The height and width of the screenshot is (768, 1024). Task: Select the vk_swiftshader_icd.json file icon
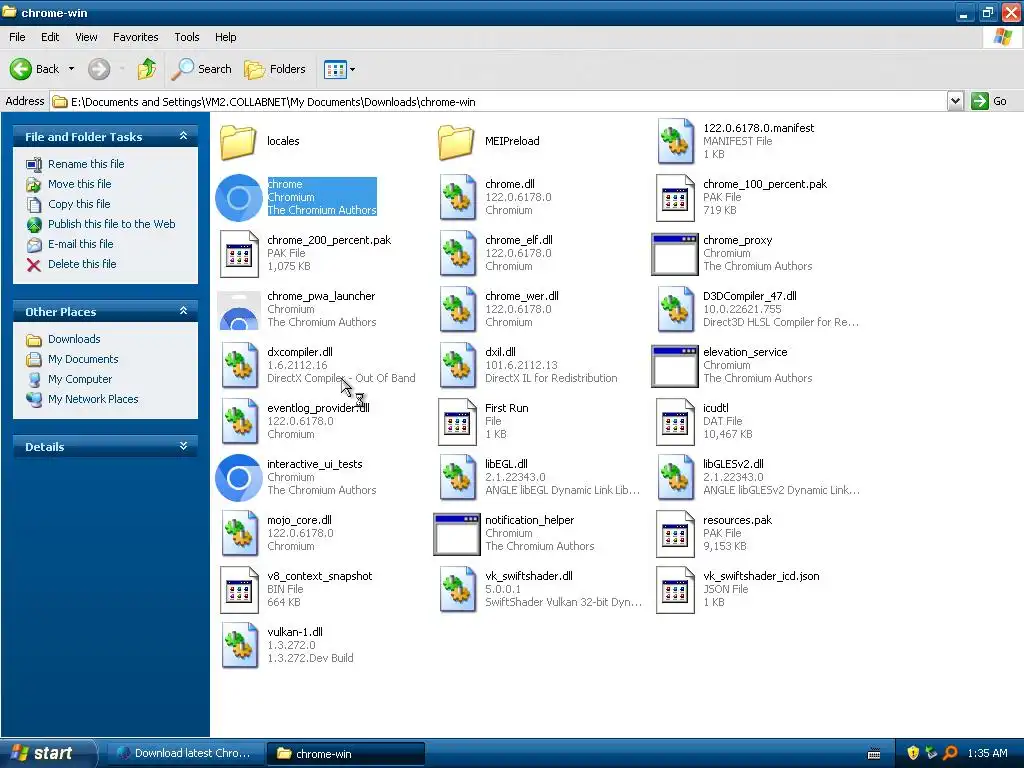675,590
